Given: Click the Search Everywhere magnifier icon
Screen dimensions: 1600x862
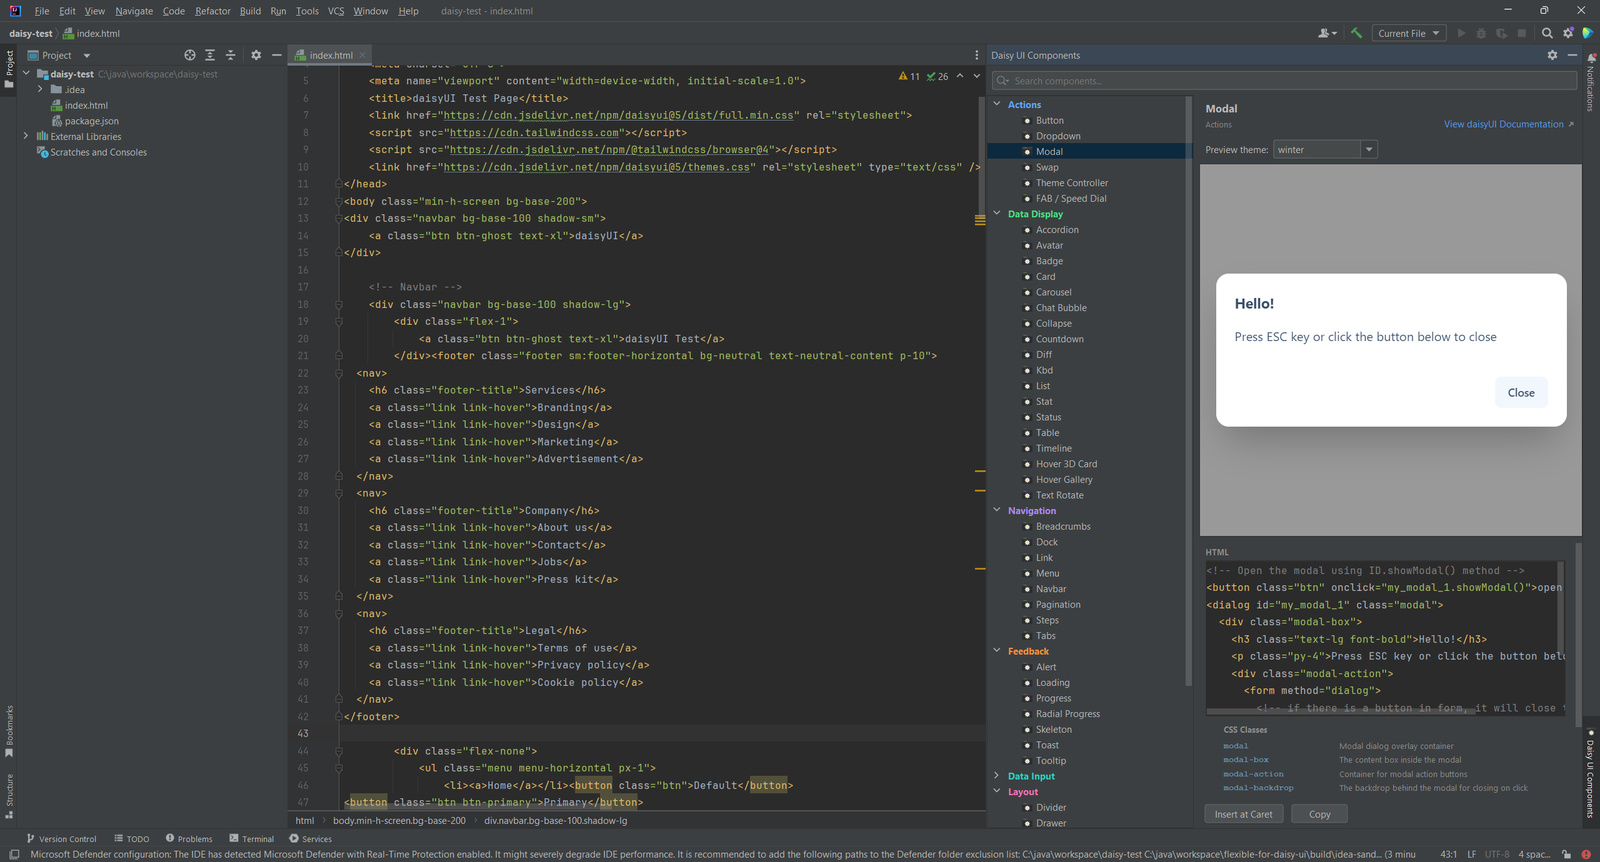Looking at the screenshot, I should click(1547, 33).
